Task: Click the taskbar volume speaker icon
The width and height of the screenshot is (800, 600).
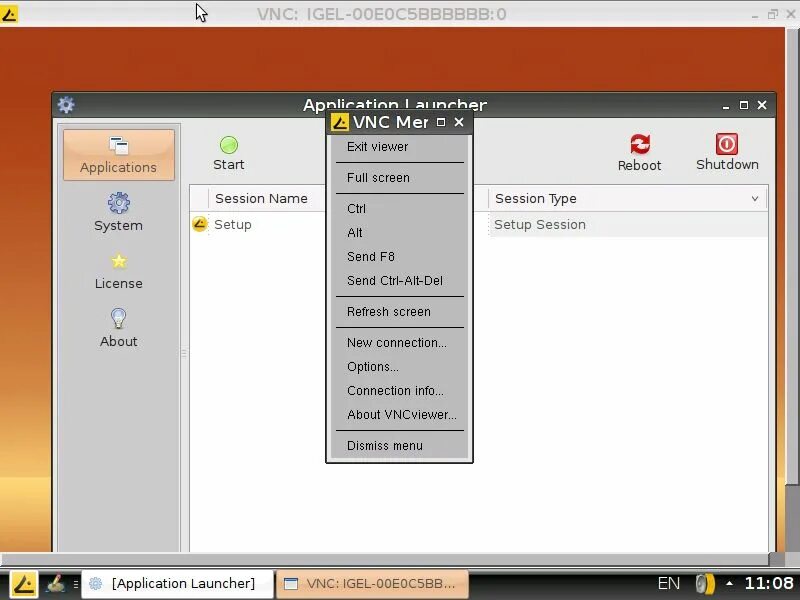Action: 705,584
